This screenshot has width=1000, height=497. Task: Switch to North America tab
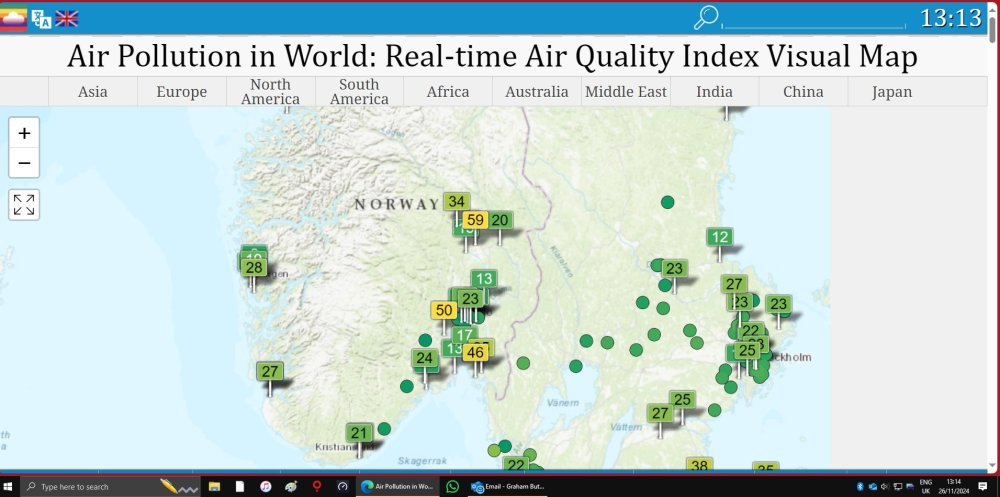coord(270,91)
